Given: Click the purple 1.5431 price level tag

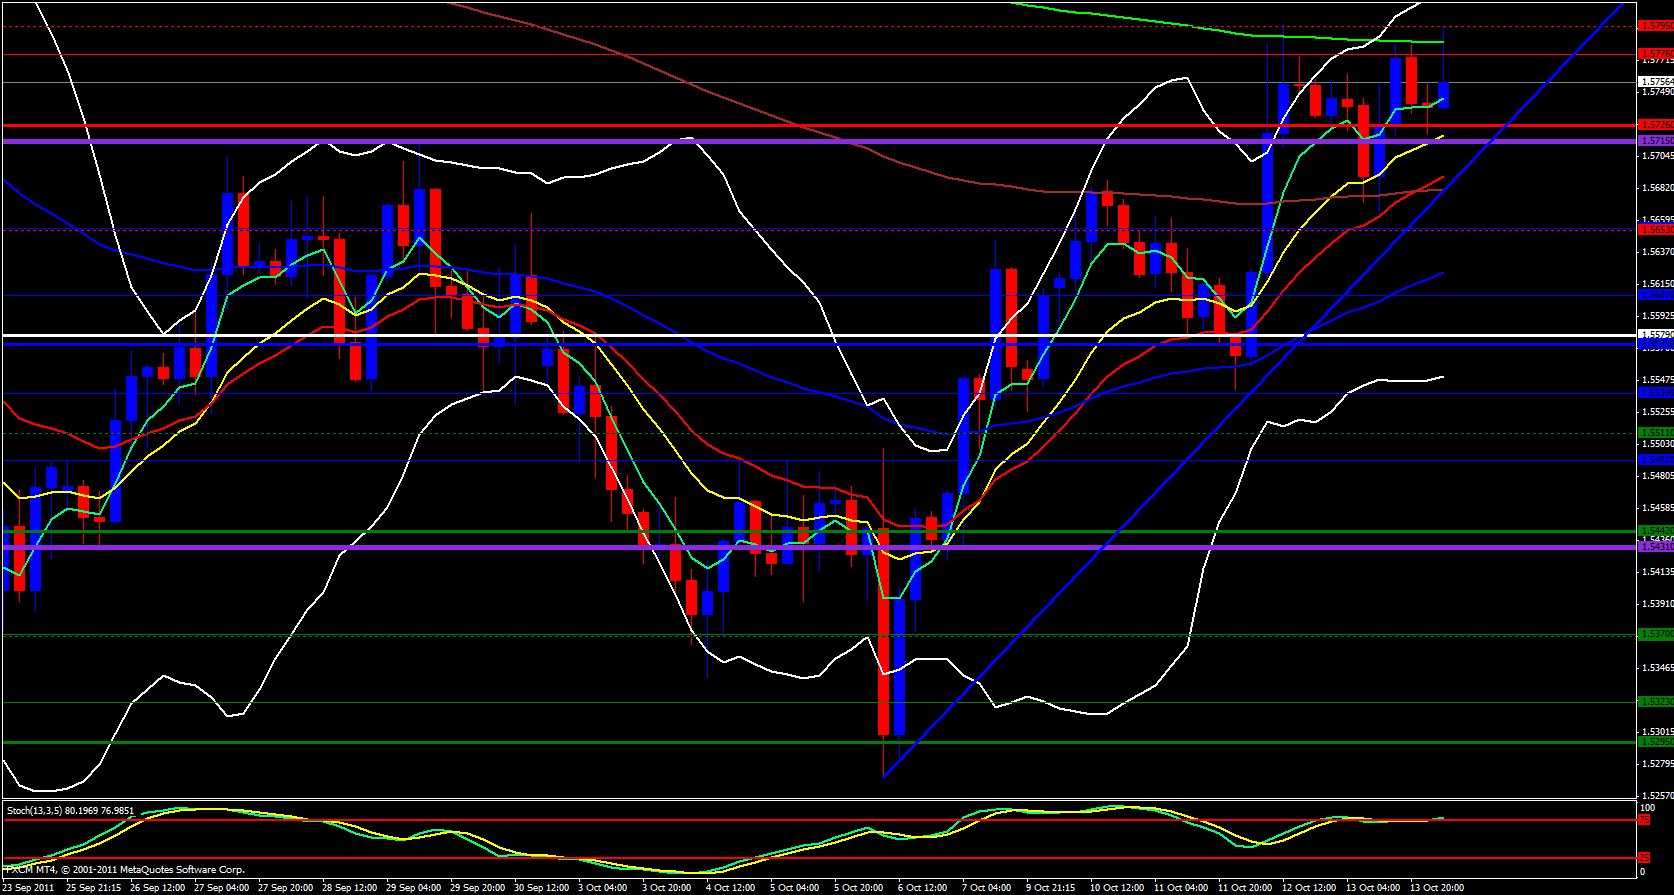Looking at the screenshot, I should point(1655,547).
